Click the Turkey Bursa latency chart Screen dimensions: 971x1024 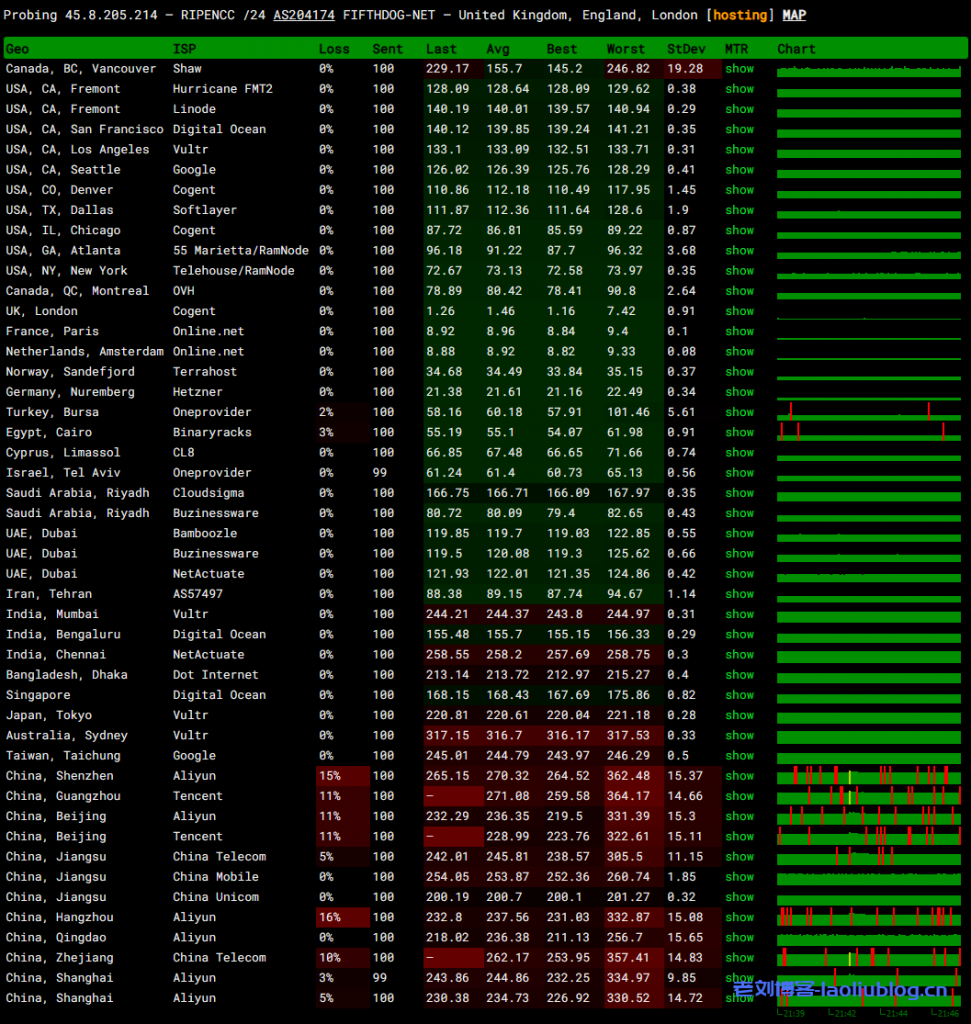[868, 412]
